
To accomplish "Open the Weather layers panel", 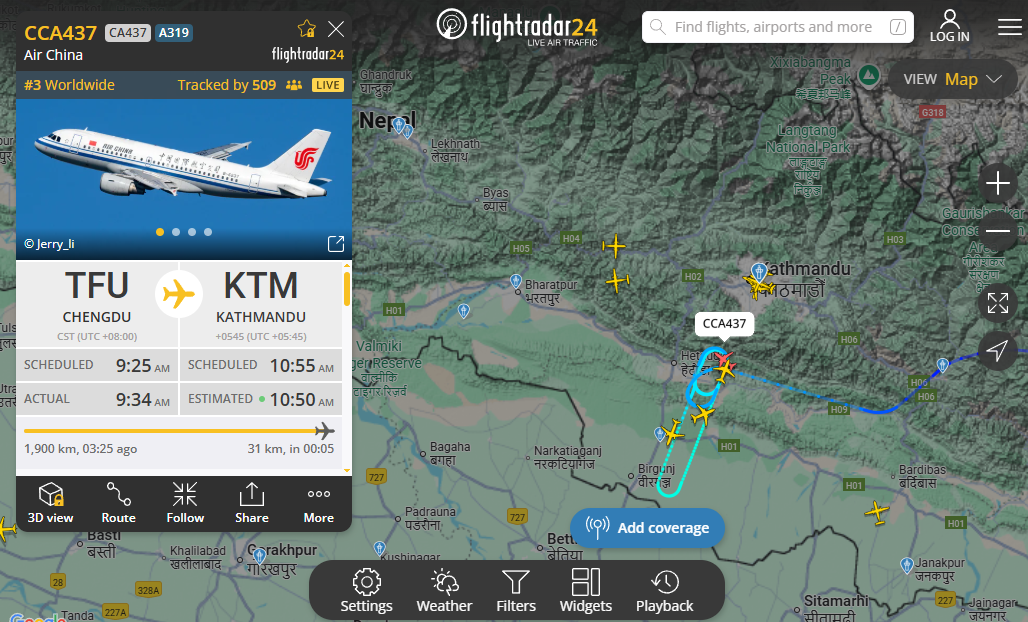I will [x=445, y=591].
